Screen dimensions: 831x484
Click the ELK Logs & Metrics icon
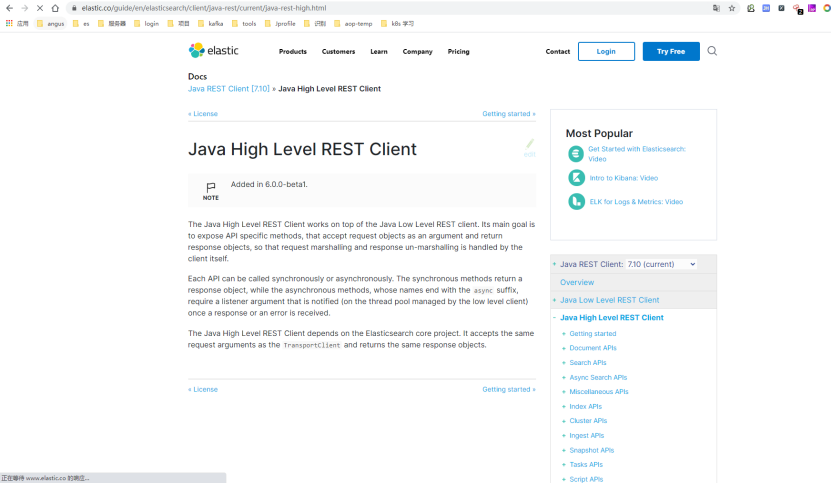tap(576, 201)
